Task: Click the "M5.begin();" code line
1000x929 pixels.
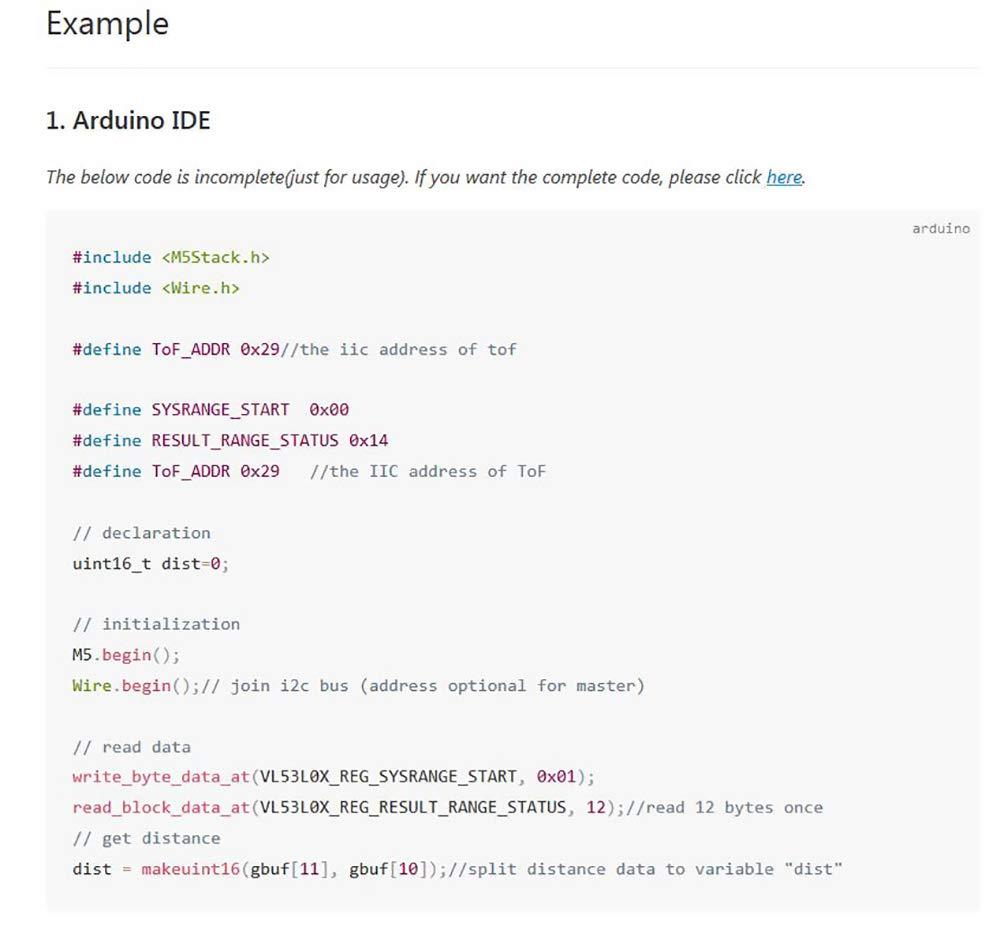Action: point(126,655)
